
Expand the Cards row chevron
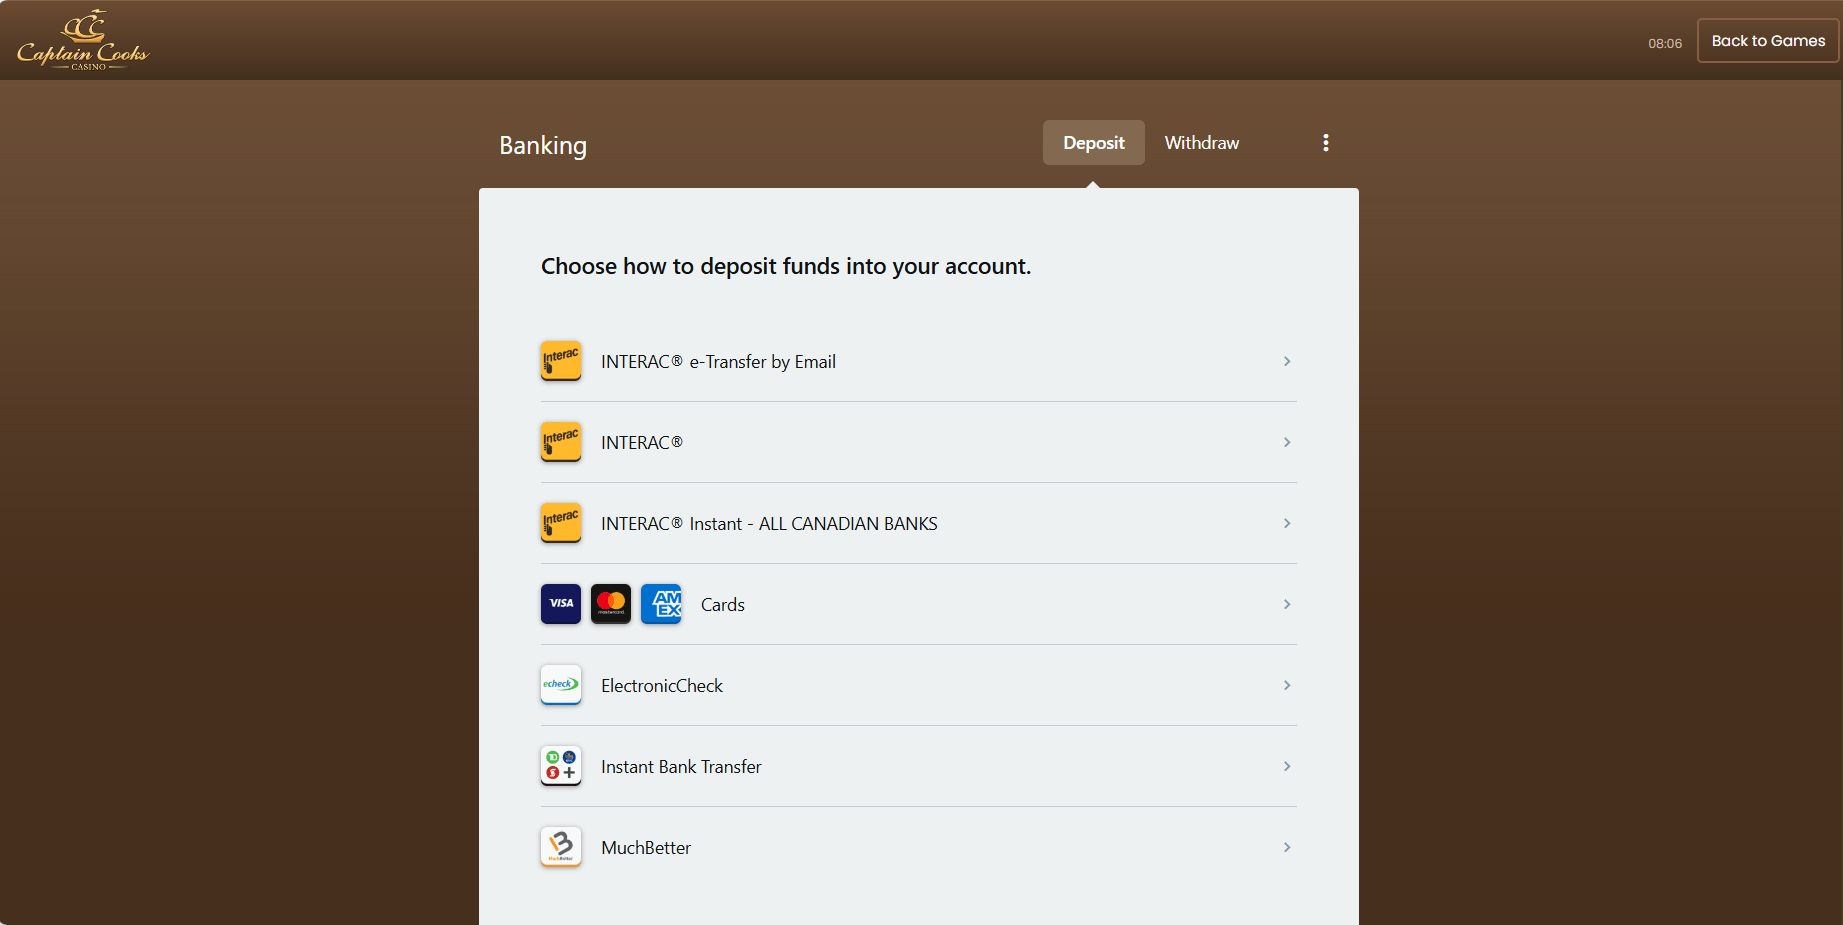[x=1287, y=604]
